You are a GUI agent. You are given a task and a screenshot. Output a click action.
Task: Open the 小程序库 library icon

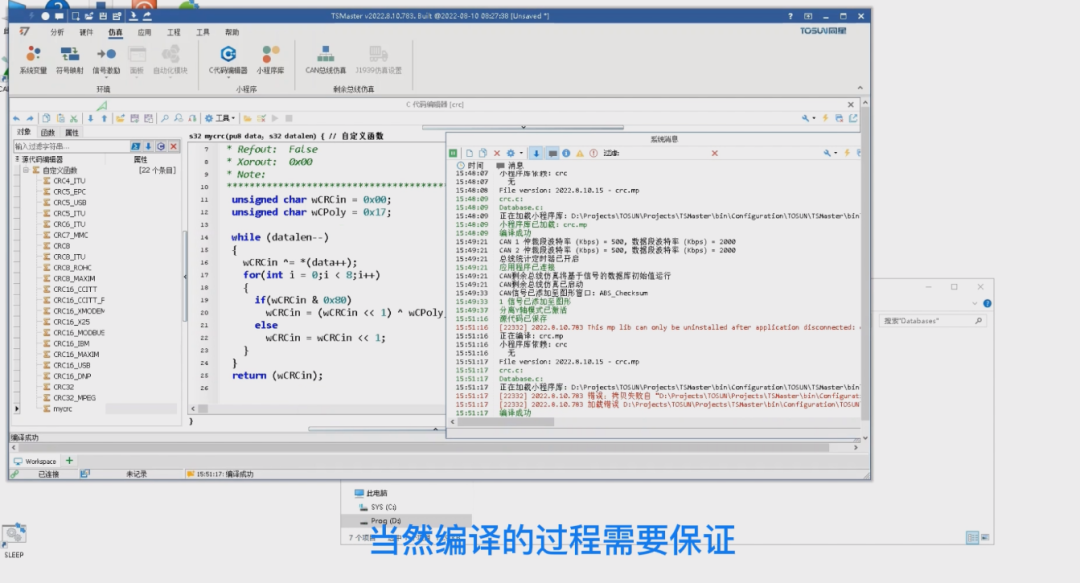pyautogui.click(x=271, y=59)
